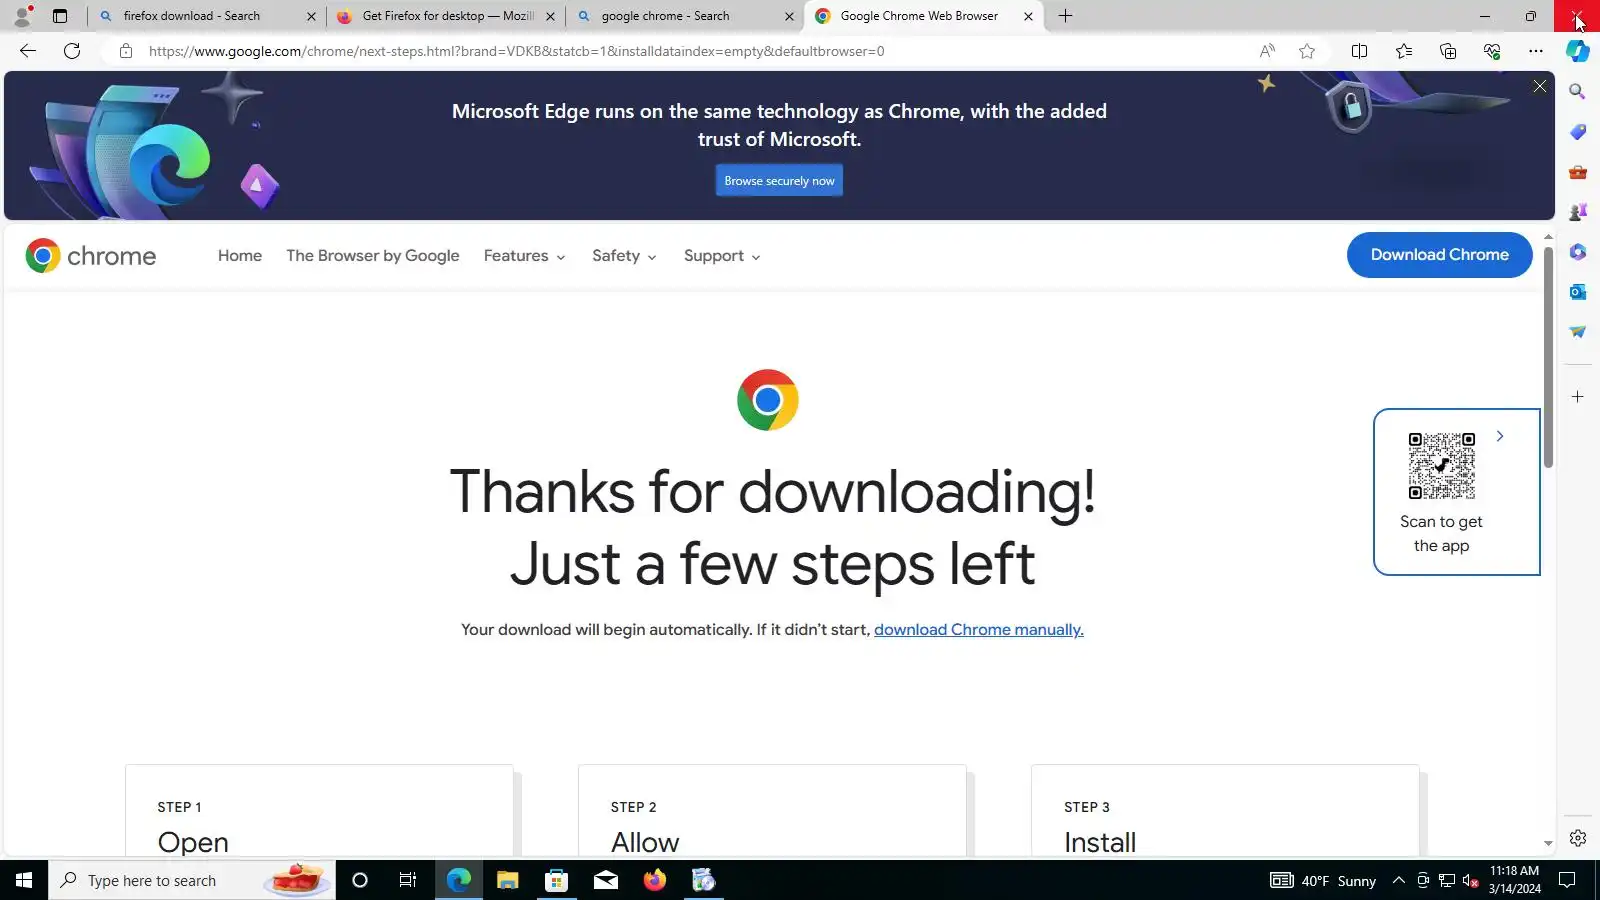Click the page vertical scrollbar thumb
Screen dimensions: 1600x900
coord(1548,357)
